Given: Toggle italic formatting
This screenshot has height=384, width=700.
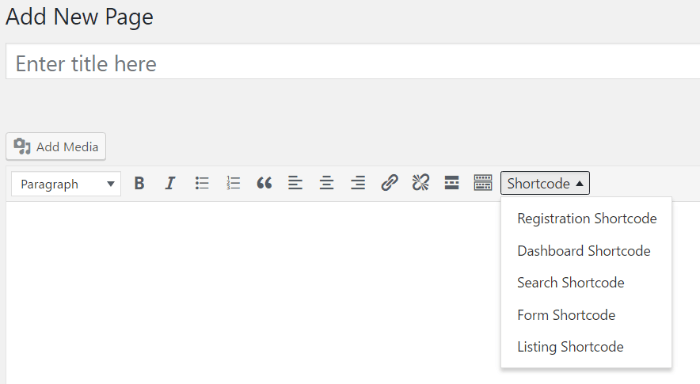Looking at the screenshot, I should coord(170,183).
